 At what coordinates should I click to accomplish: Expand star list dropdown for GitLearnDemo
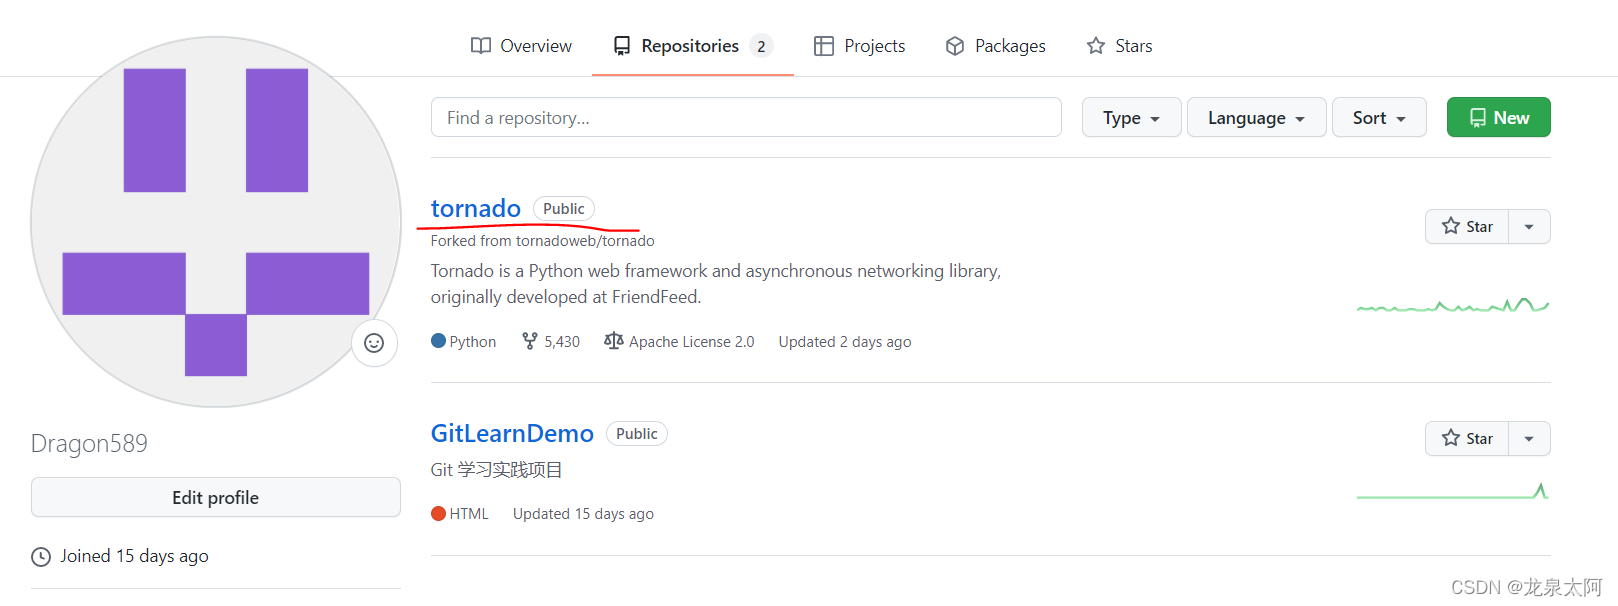tap(1529, 438)
